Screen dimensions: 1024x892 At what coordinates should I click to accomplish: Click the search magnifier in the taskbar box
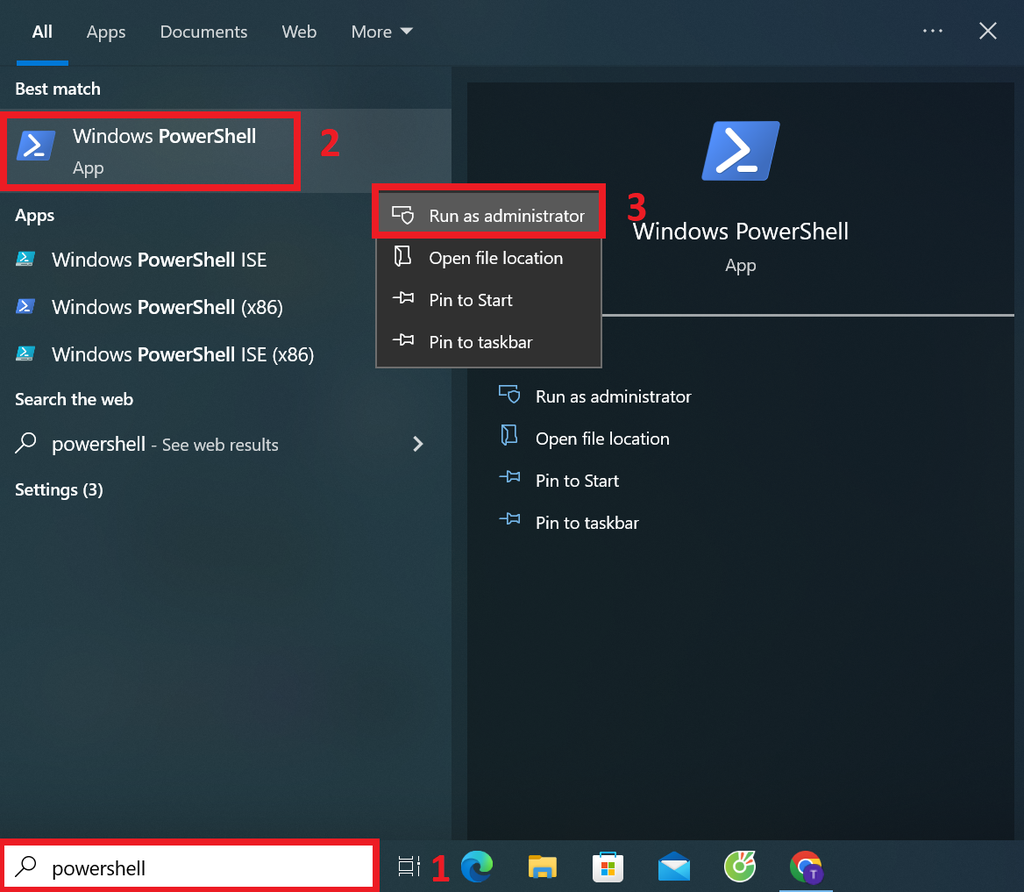26,867
